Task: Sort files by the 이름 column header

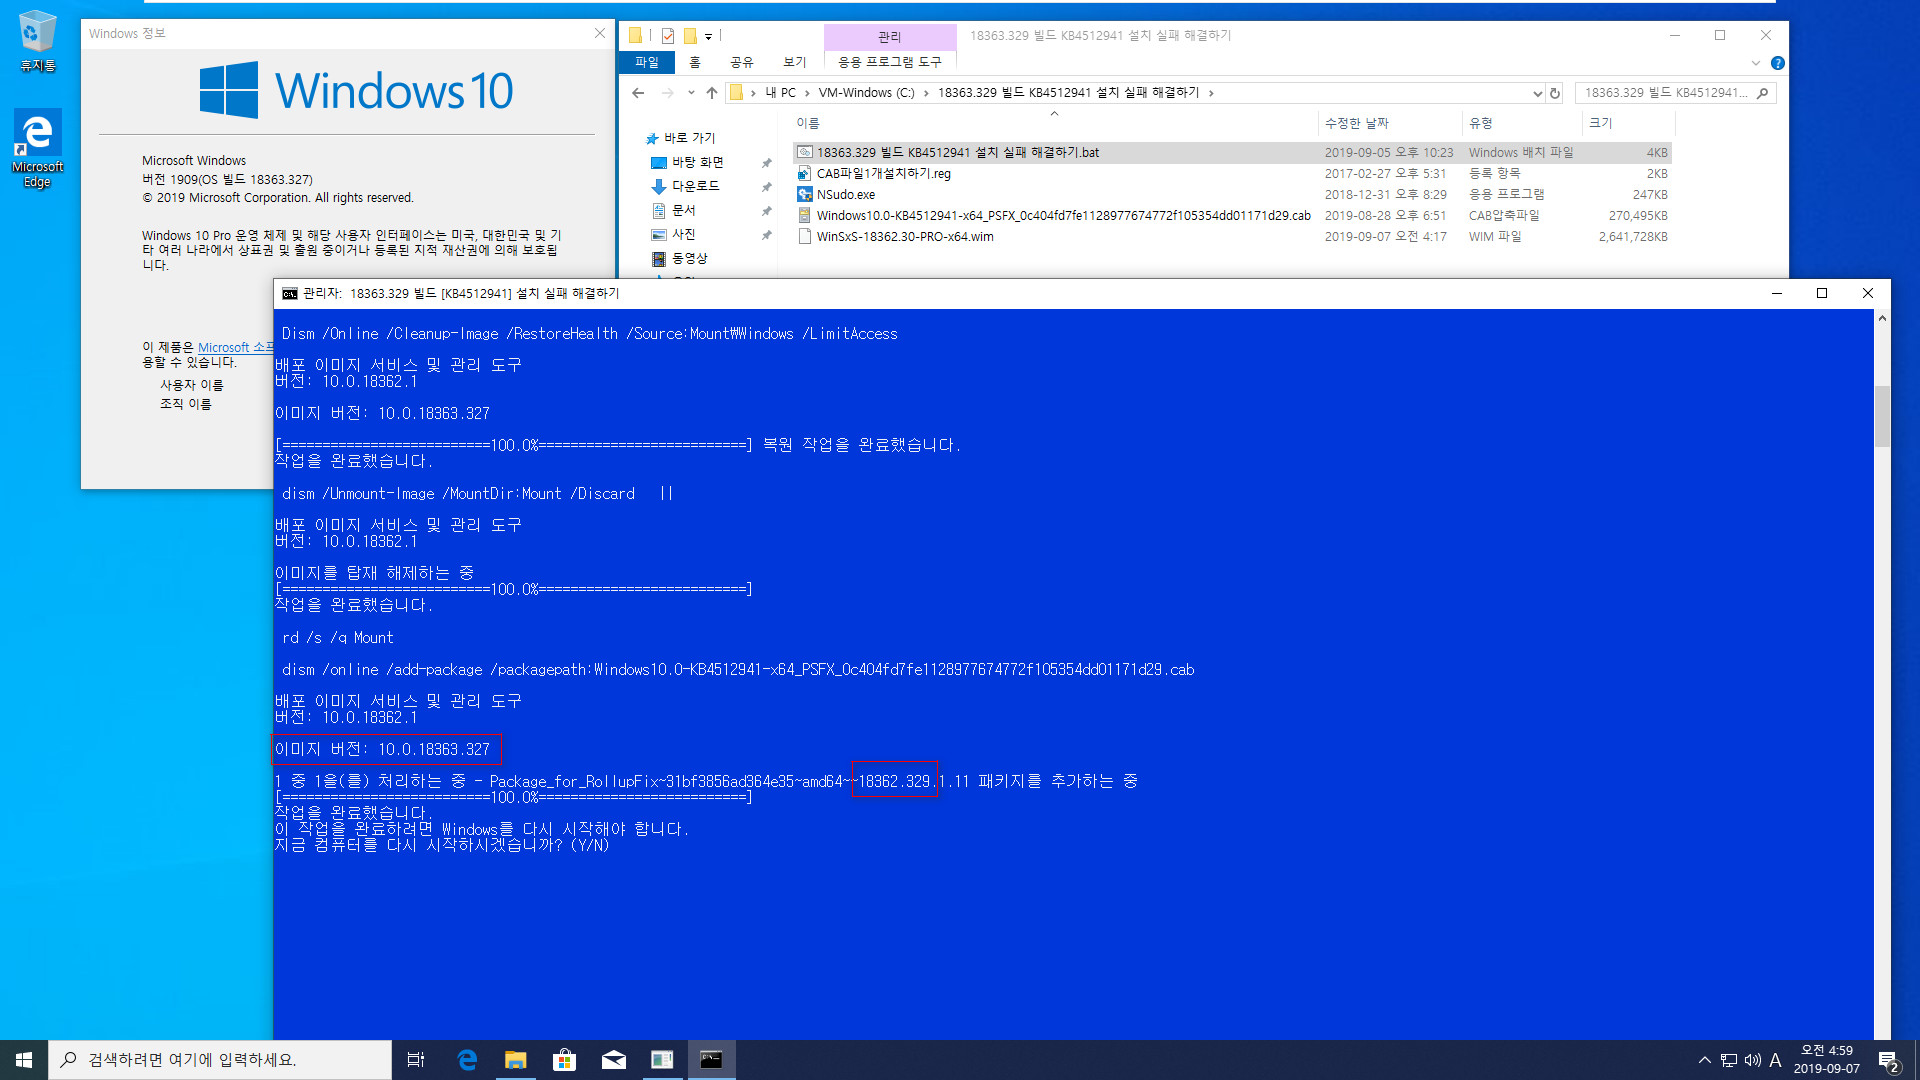Action: (808, 123)
